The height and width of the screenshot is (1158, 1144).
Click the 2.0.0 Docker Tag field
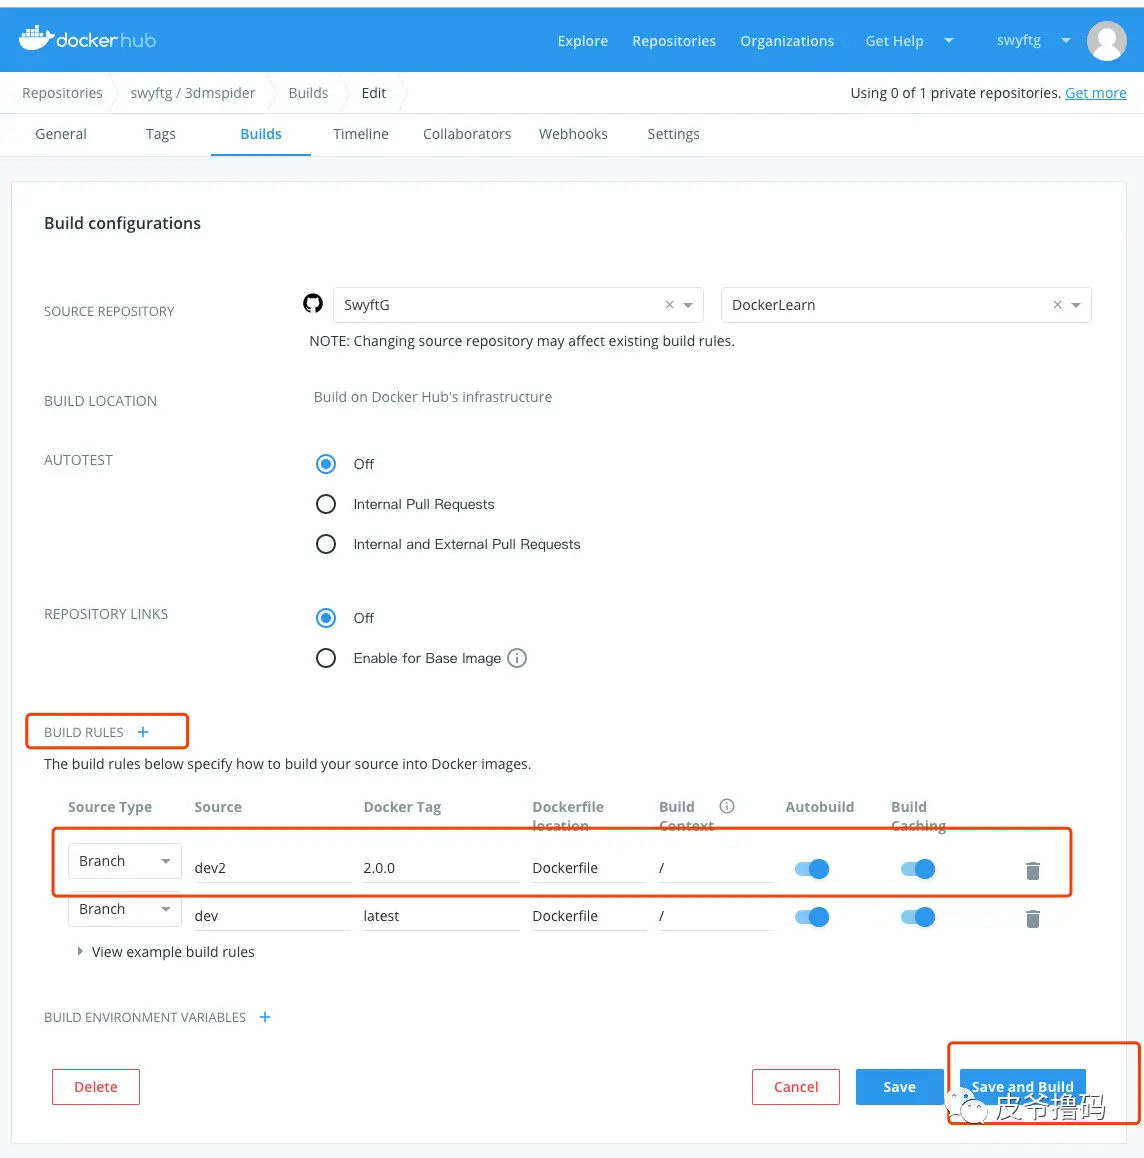pyautogui.click(x=441, y=868)
